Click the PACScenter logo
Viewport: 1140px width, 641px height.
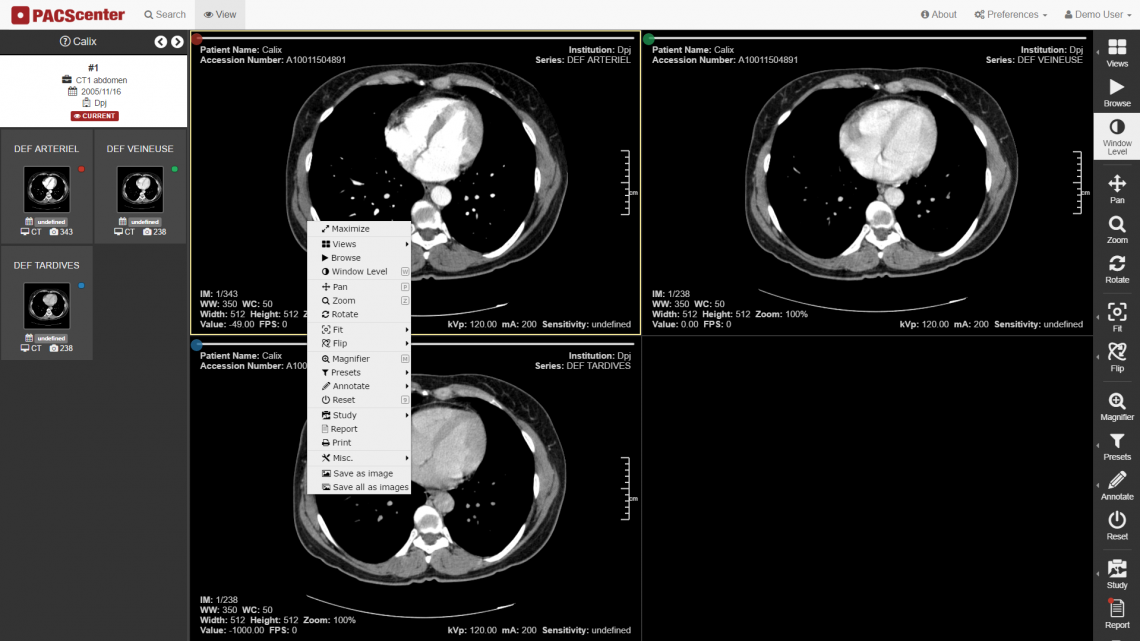[x=68, y=15]
